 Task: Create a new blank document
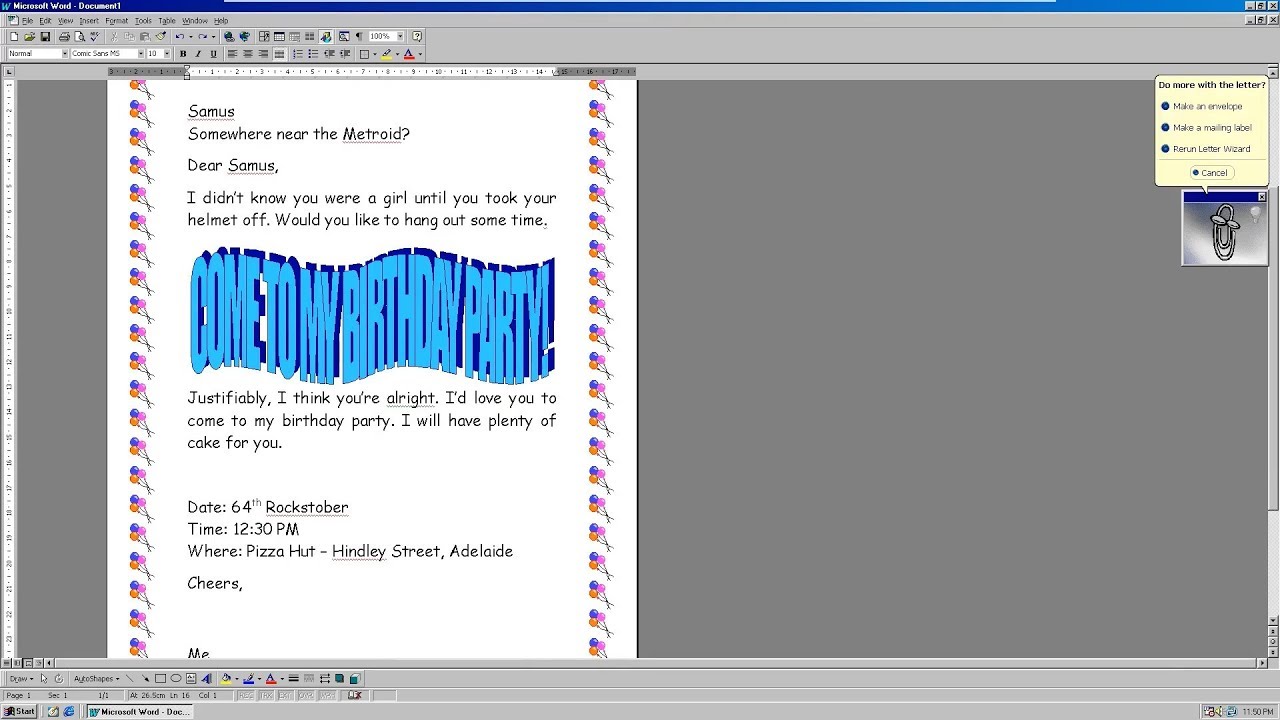coord(14,37)
